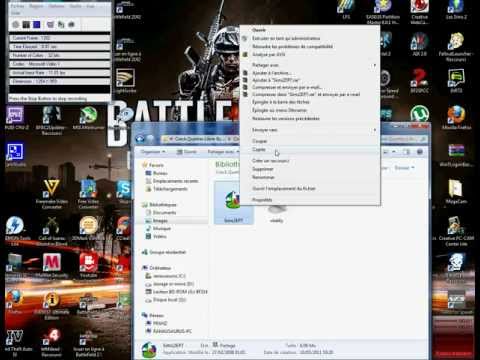480x360 pixels.
Task: Select the BFBC2Updater Raccourci desktop icon
Action: tap(51, 121)
